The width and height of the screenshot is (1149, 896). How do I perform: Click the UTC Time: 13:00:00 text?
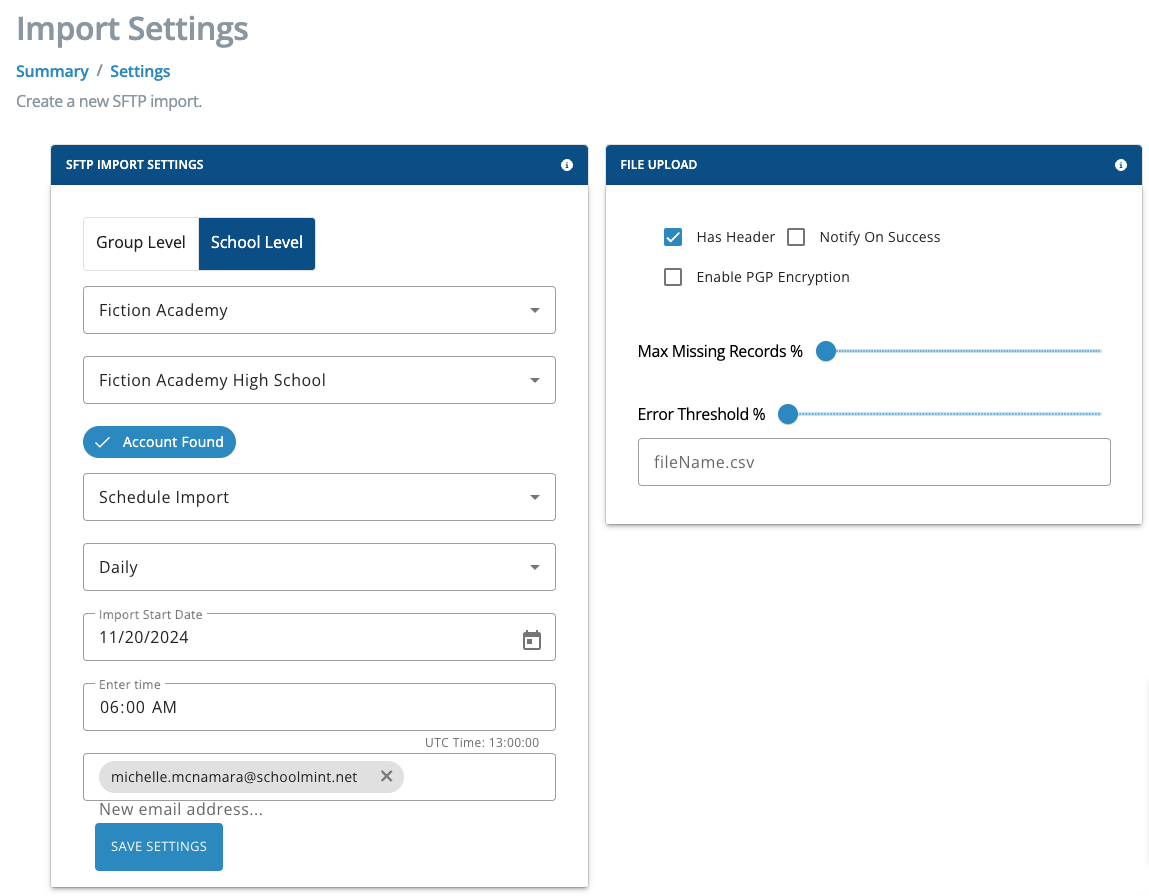tap(482, 742)
